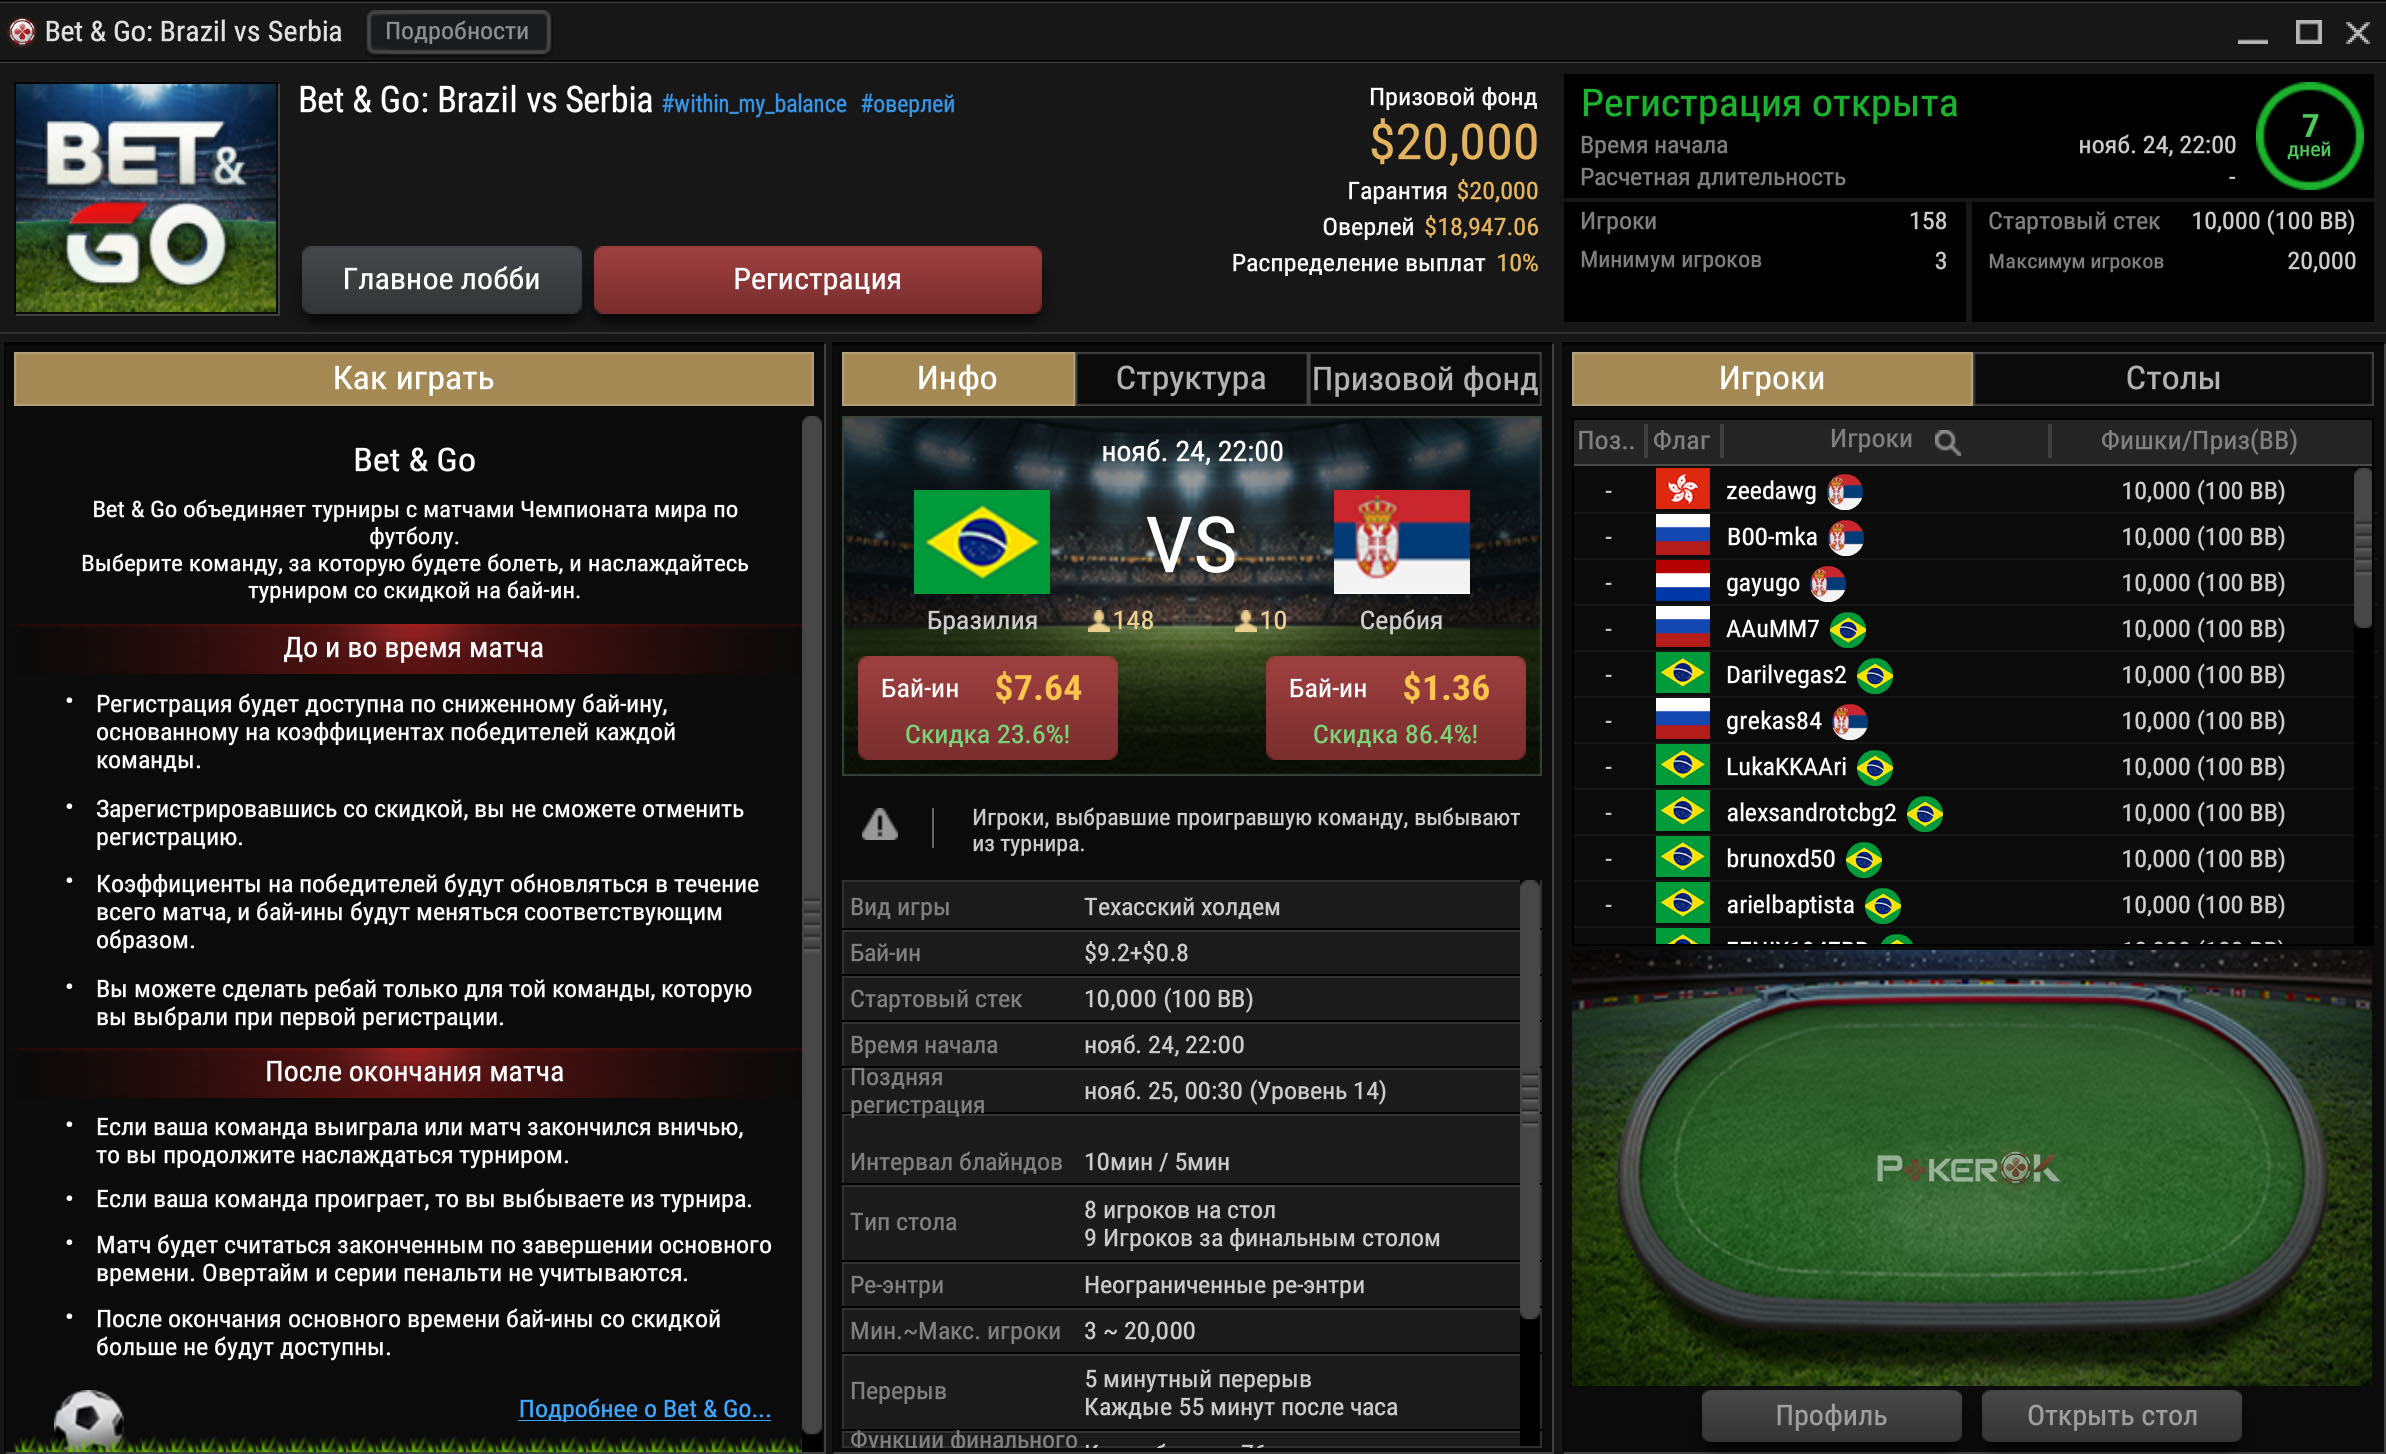Switch to the Структура tab
This screenshot has height=1454, width=2386.
click(x=1191, y=379)
